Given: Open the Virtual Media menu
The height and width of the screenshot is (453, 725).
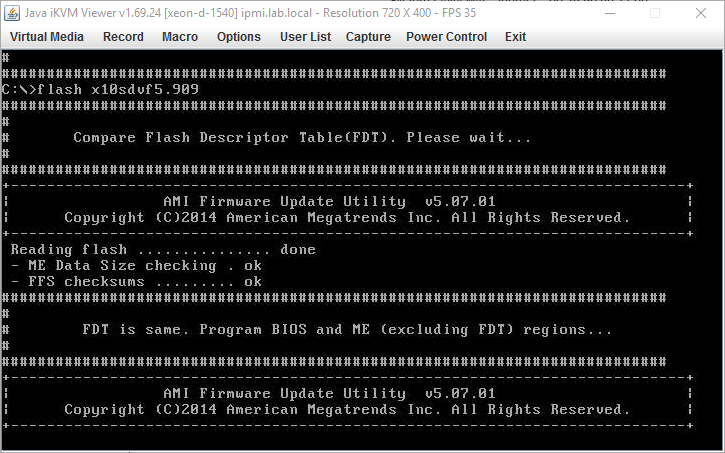Looking at the screenshot, I should coord(47,37).
